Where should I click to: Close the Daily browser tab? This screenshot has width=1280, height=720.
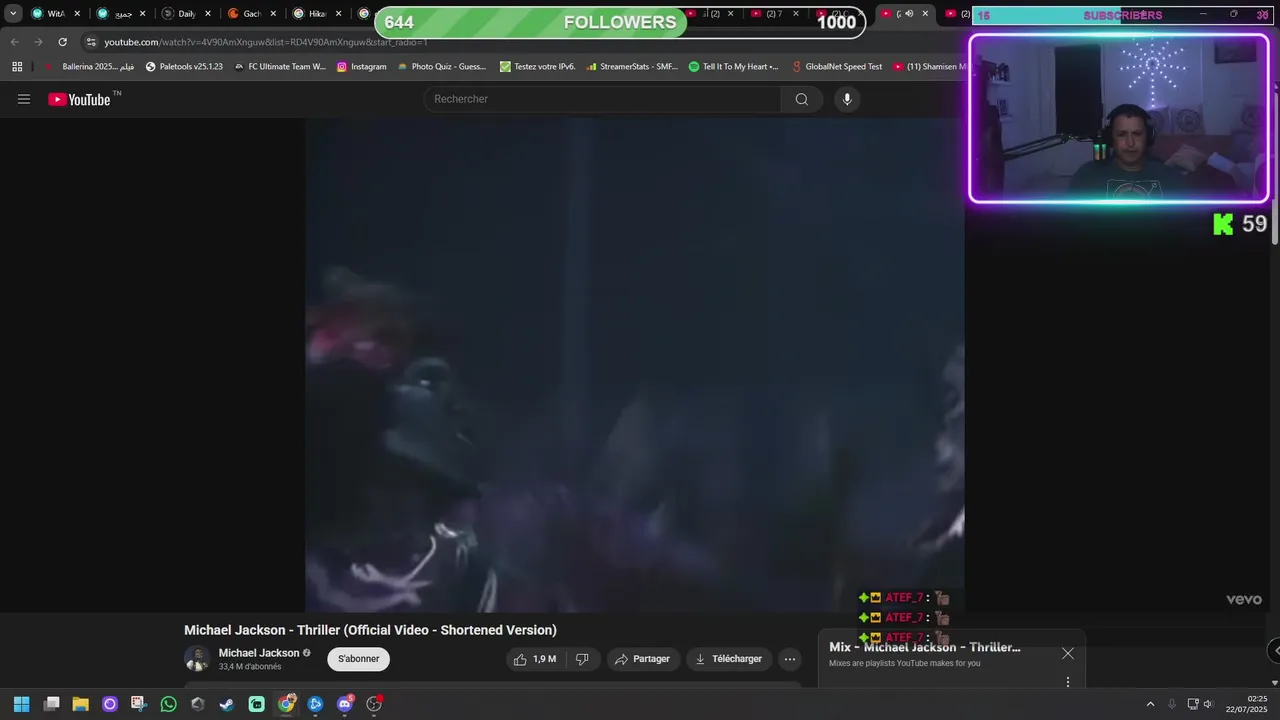click(x=208, y=14)
